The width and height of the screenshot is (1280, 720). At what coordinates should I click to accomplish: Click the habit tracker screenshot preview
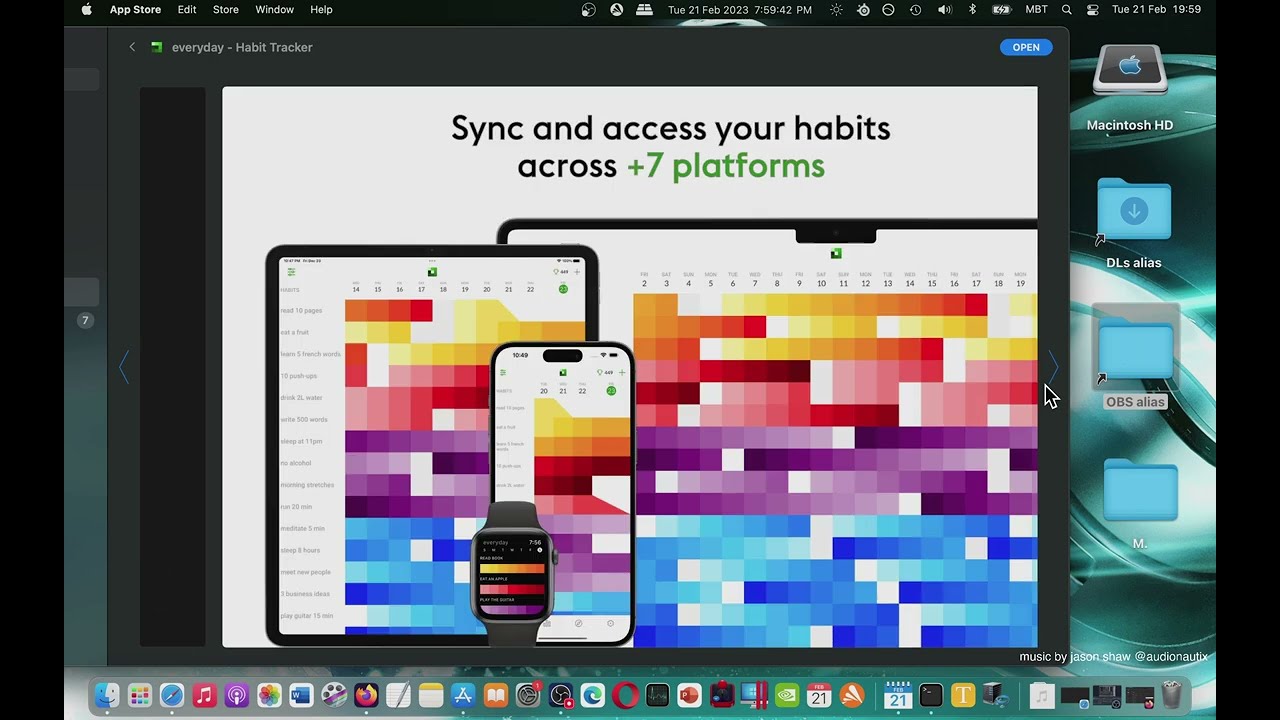point(630,367)
